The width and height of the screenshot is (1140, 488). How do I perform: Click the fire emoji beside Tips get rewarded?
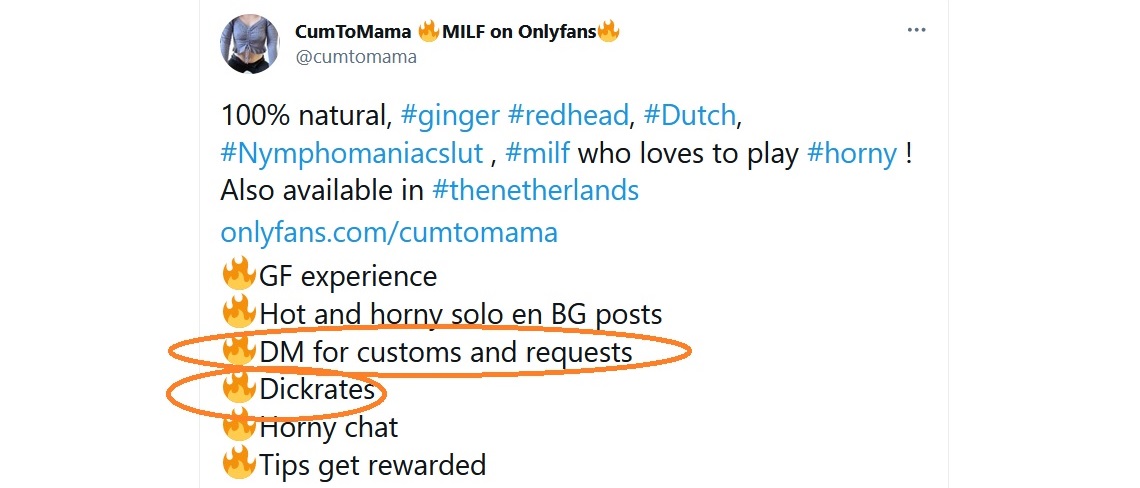click(x=238, y=464)
